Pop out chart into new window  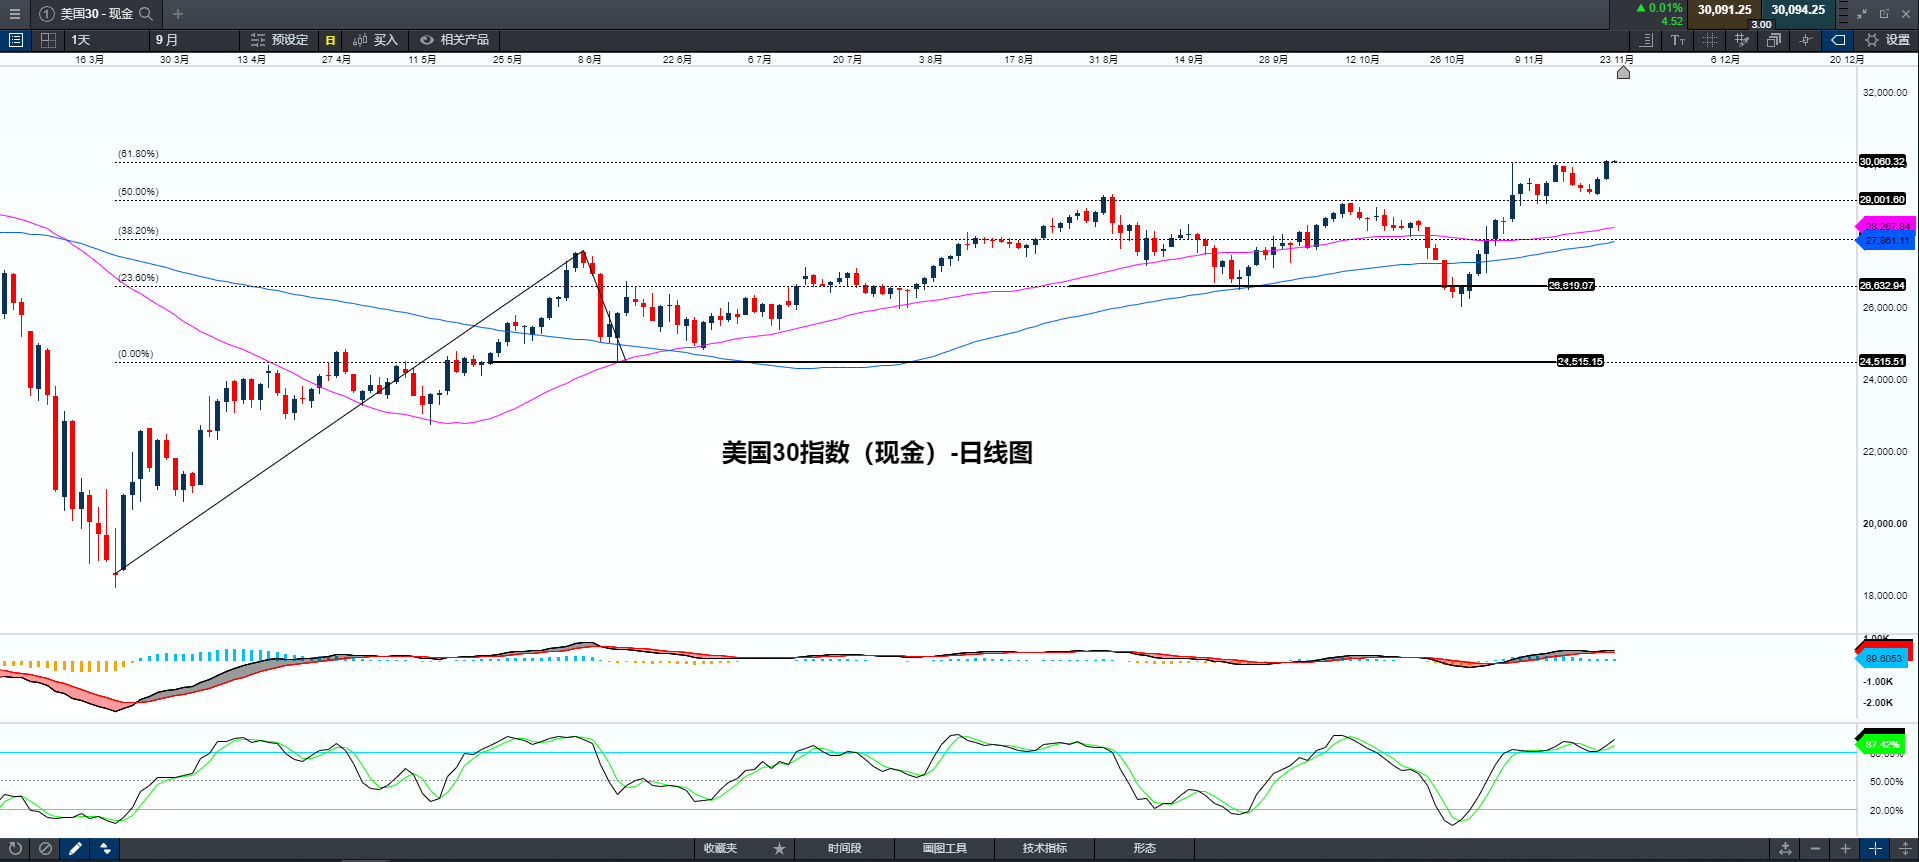[x=1884, y=14]
